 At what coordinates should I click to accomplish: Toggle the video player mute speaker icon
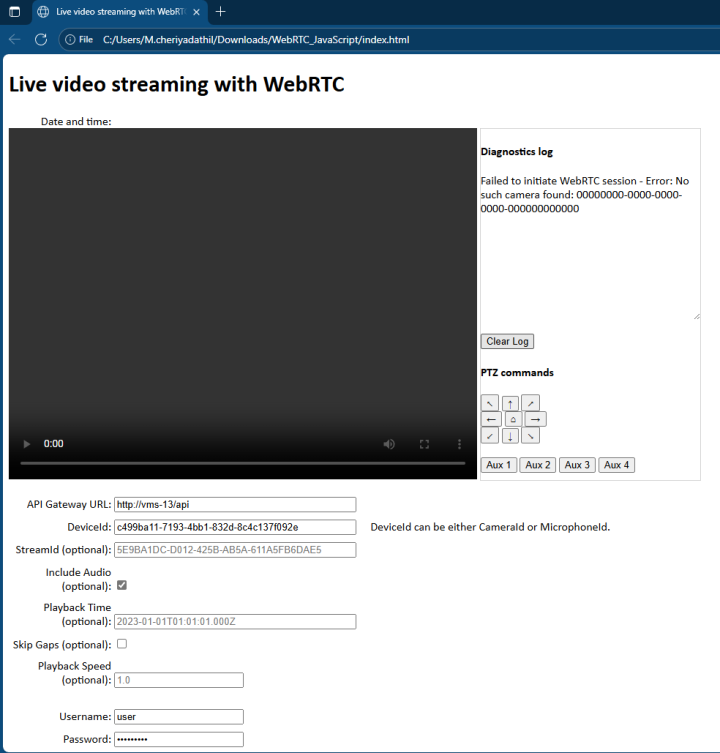tap(389, 444)
